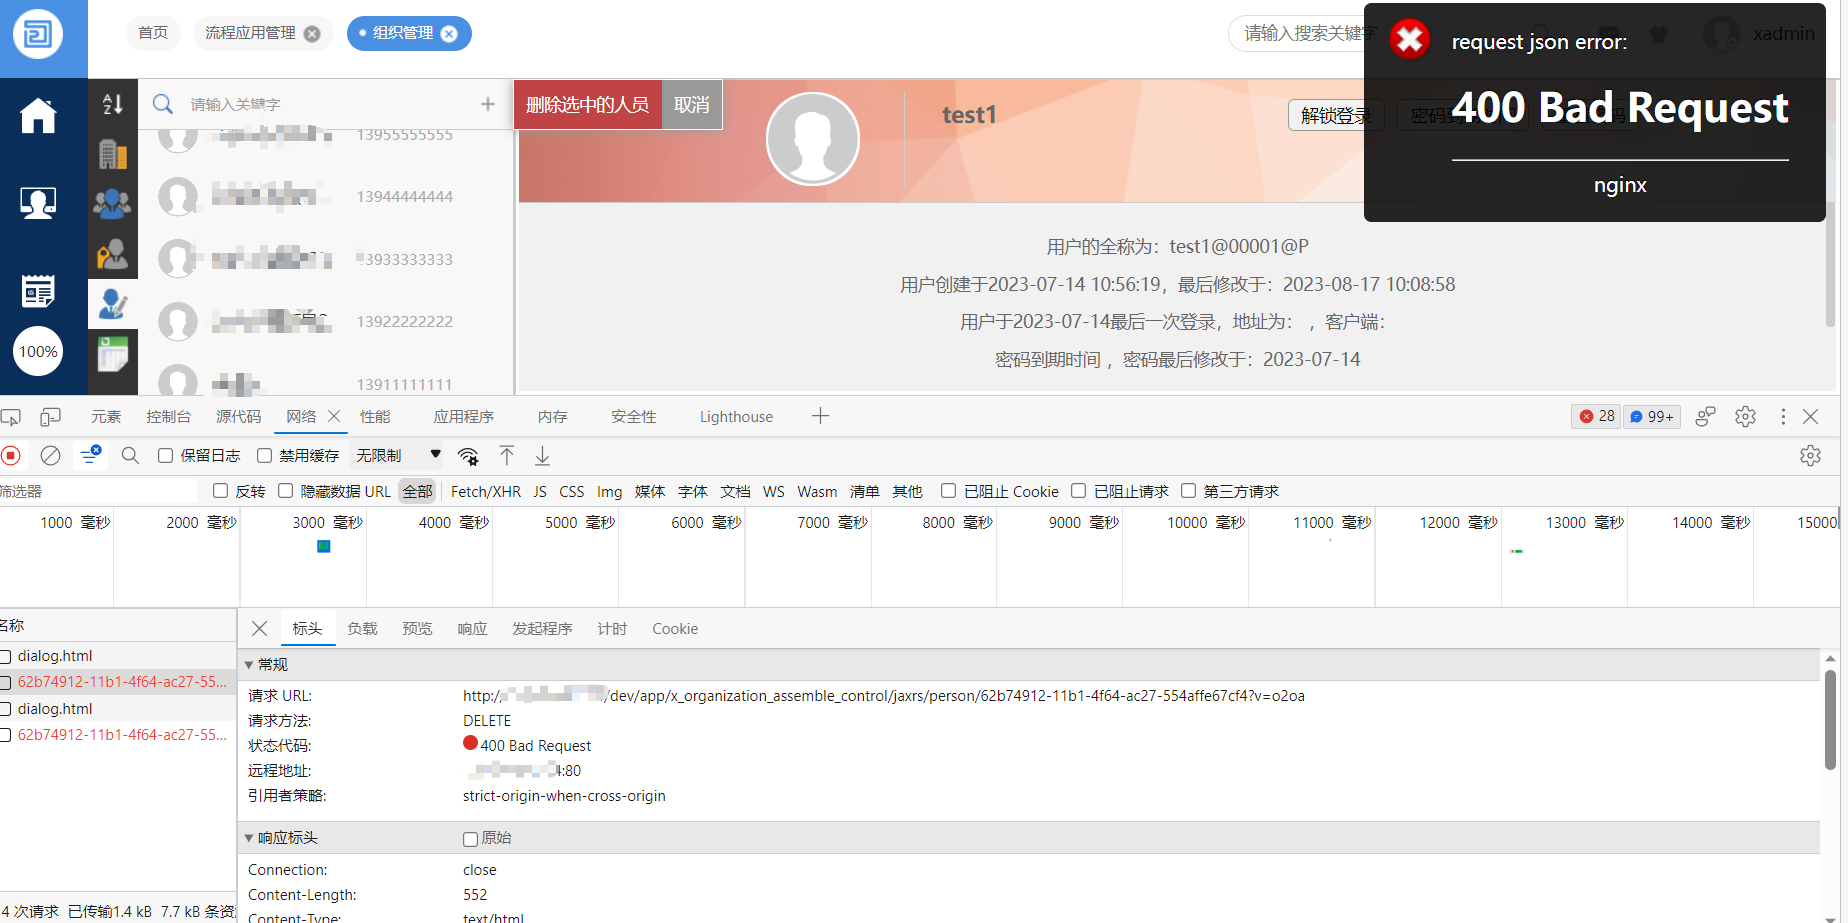Image resolution: width=1848 pixels, height=923 pixels.
Task: Open the DevTools network search magnifier
Action: point(130,456)
